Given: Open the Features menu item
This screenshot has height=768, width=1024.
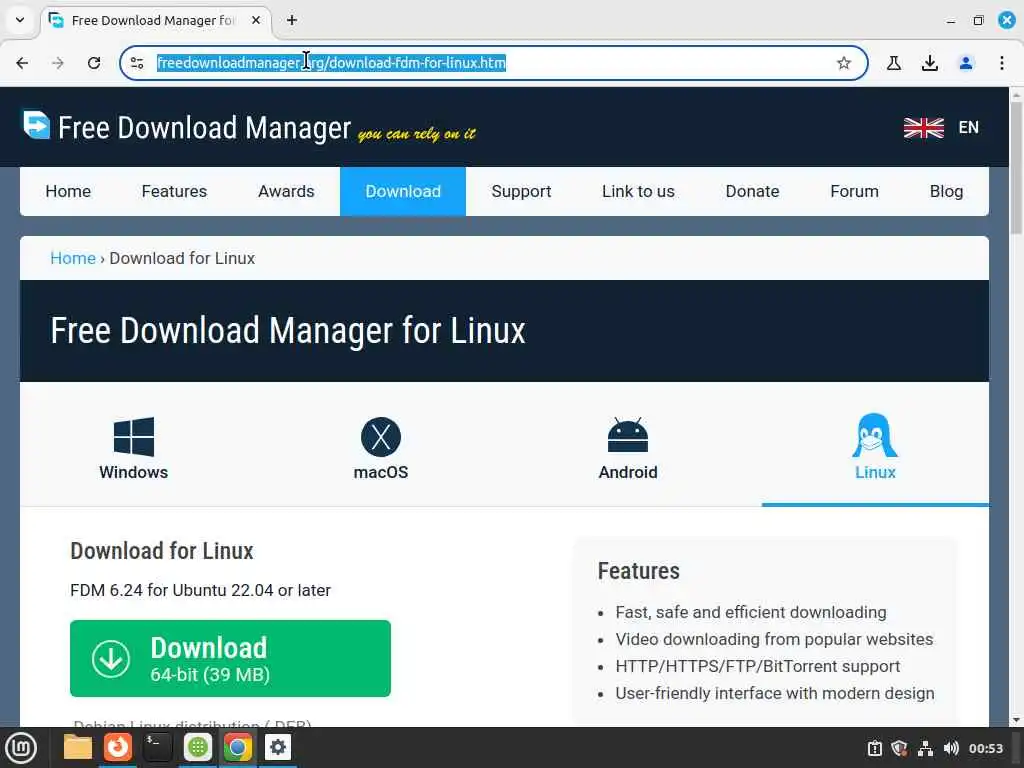Looking at the screenshot, I should tap(174, 191).
